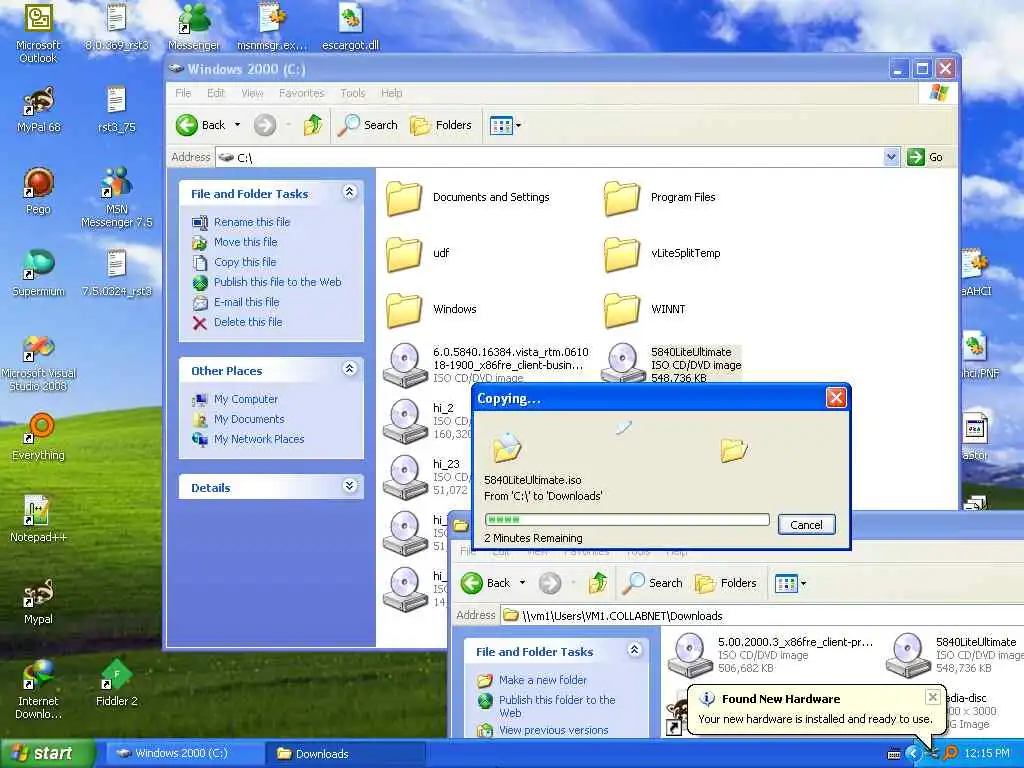Expand the Details panel
1024x768 pixels.
pos(349,486)
